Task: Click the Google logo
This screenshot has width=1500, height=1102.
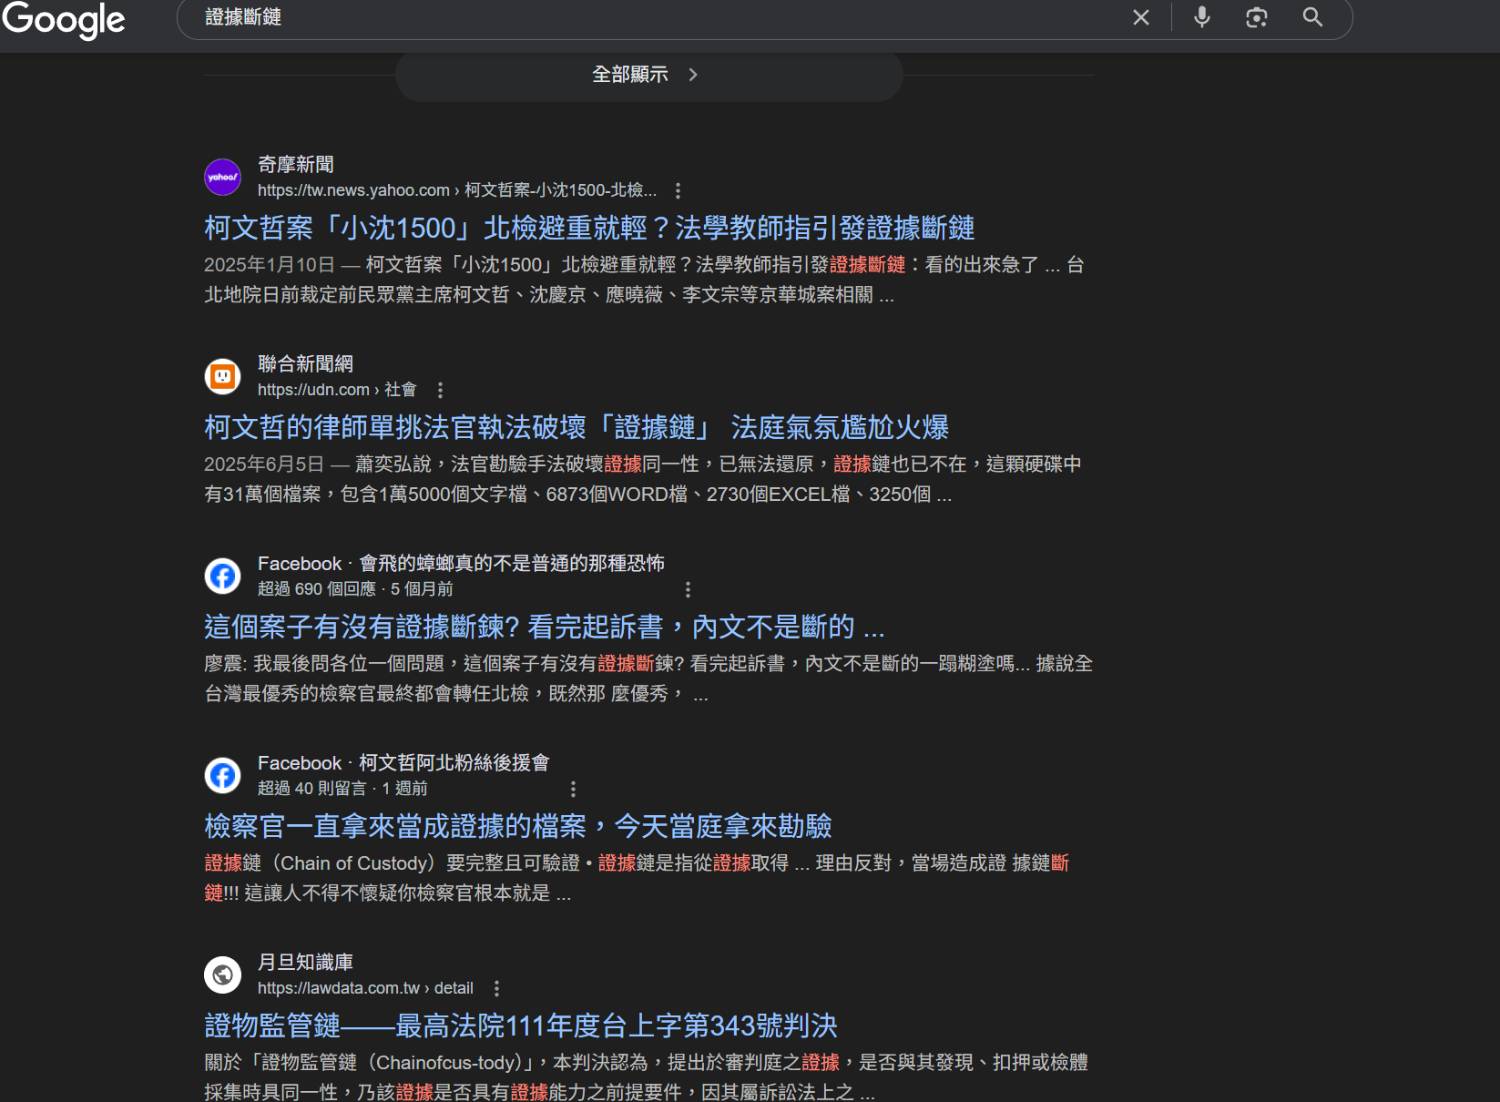Action: tap(63, 19)
